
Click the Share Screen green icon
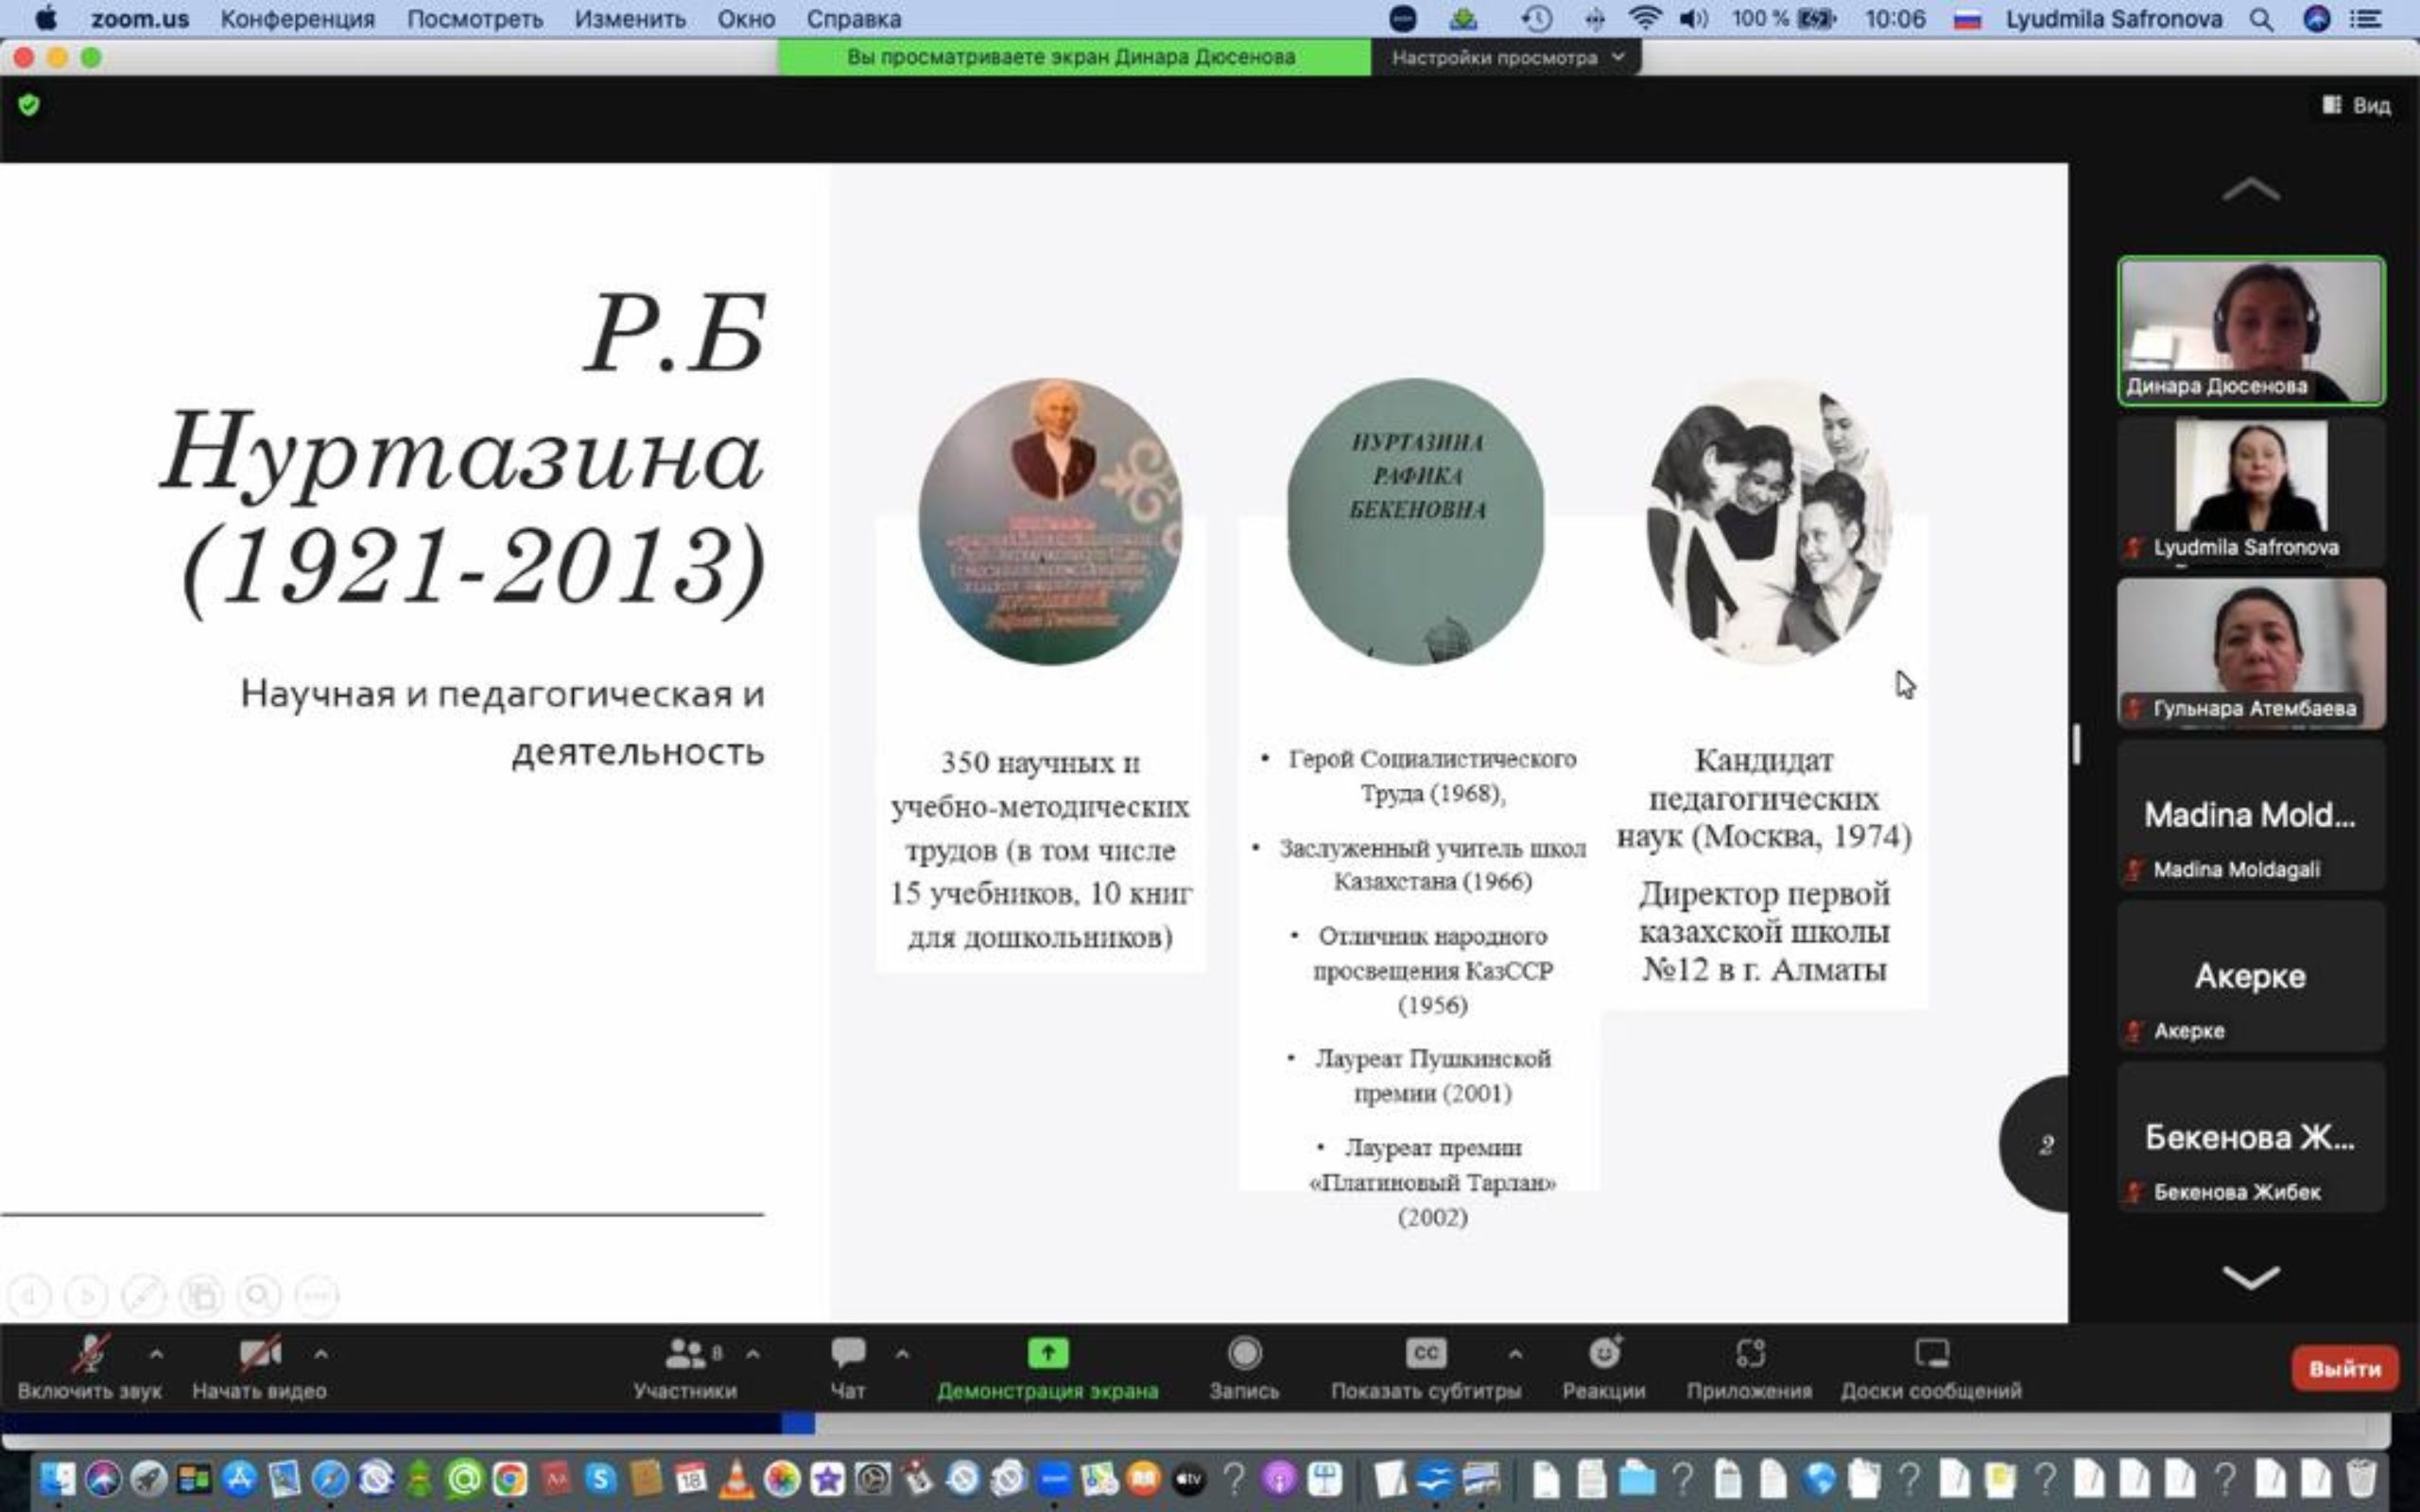pos(1047,1354)
